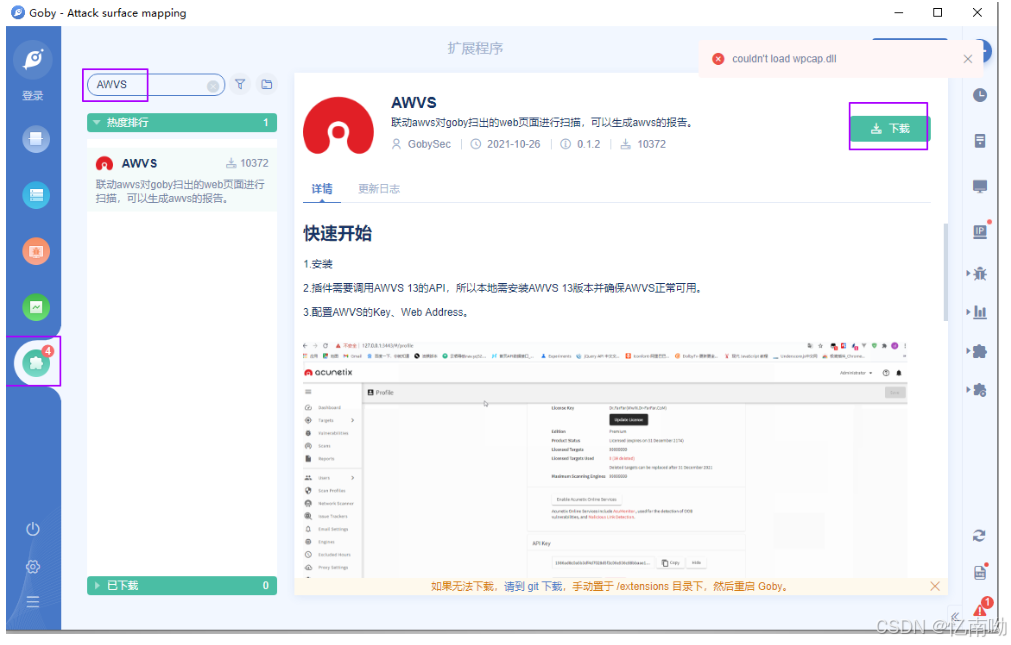Collapse the right bar with double chevron
Screen dimensions: 1011x645
click(x=955, y=617)
